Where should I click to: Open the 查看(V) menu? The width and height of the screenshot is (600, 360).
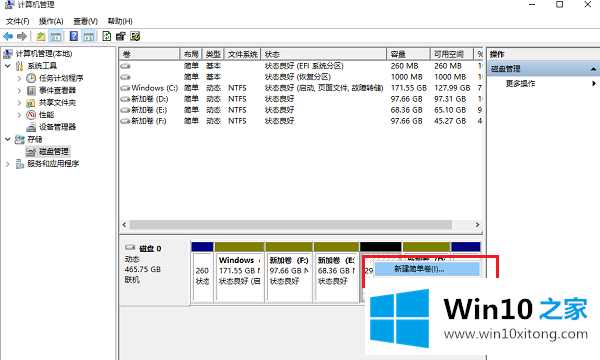tap(85, 21)
